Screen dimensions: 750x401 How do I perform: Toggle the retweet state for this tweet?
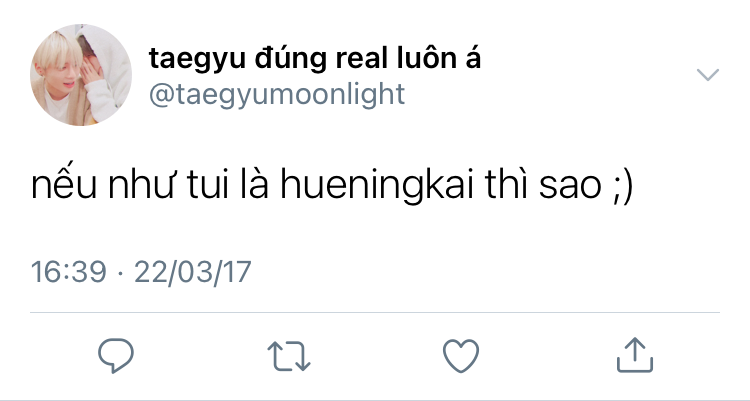(x=289, y=356)
